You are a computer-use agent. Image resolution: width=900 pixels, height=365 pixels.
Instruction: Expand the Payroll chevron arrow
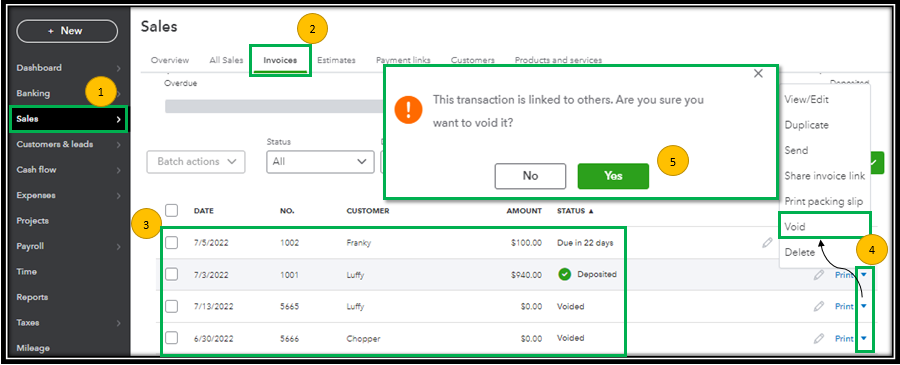click(119, 247)
